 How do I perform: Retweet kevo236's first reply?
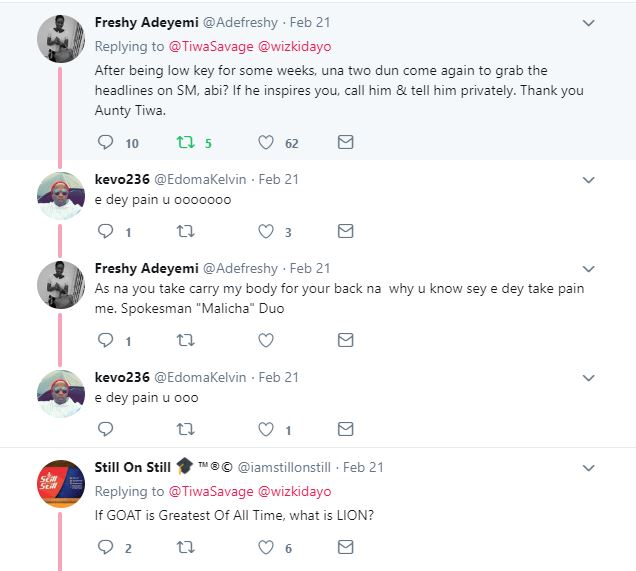(185, 231)
